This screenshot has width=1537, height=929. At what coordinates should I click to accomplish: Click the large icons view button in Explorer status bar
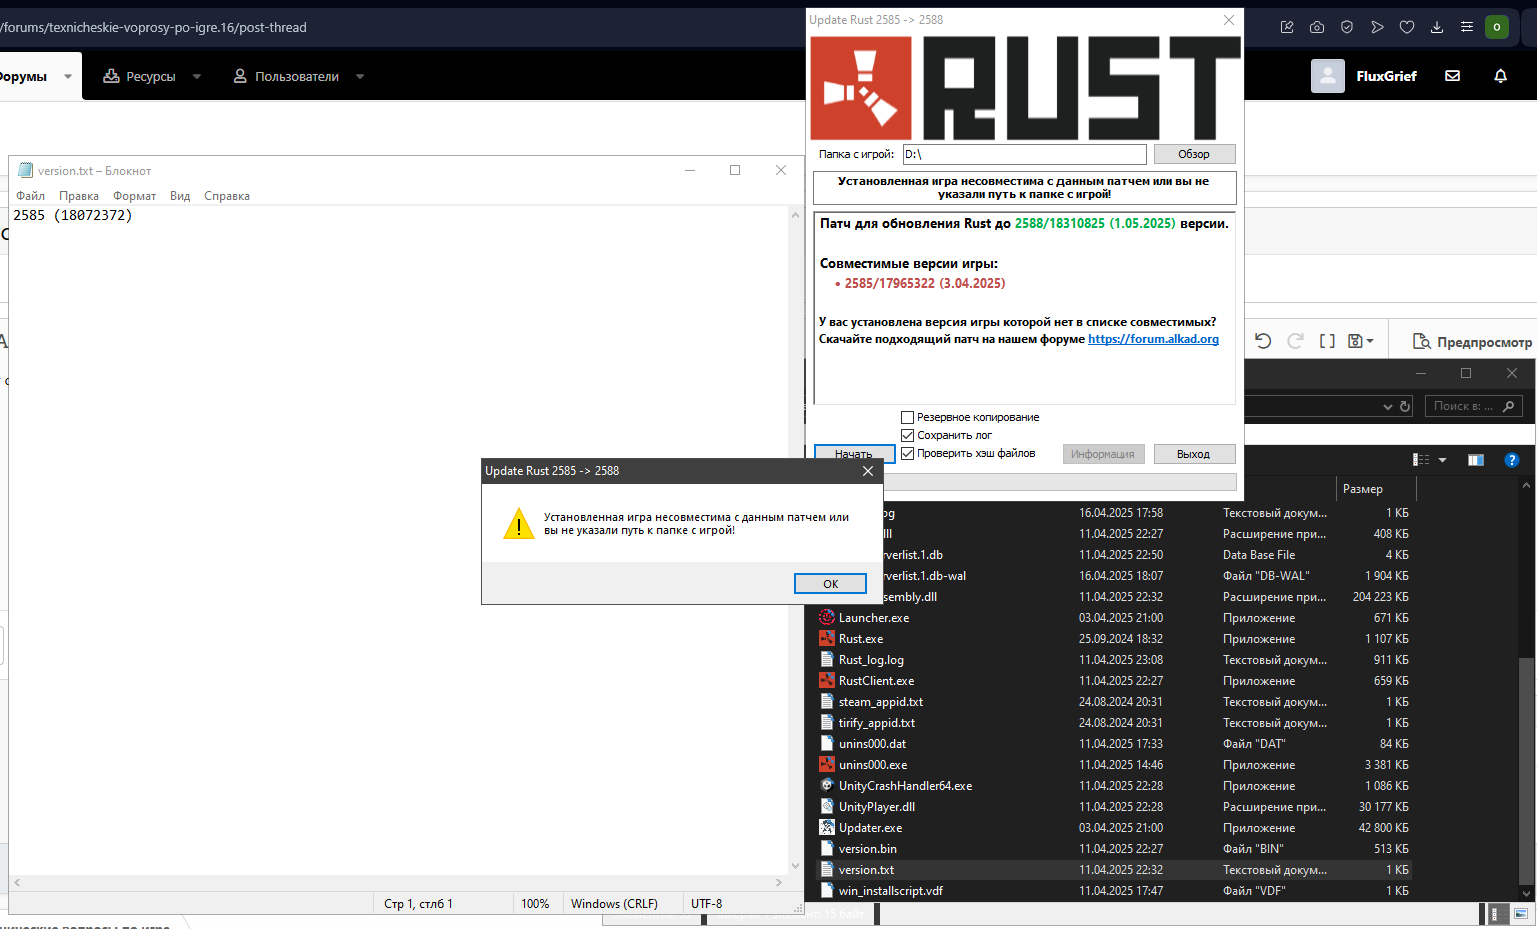click(1521, 914)
